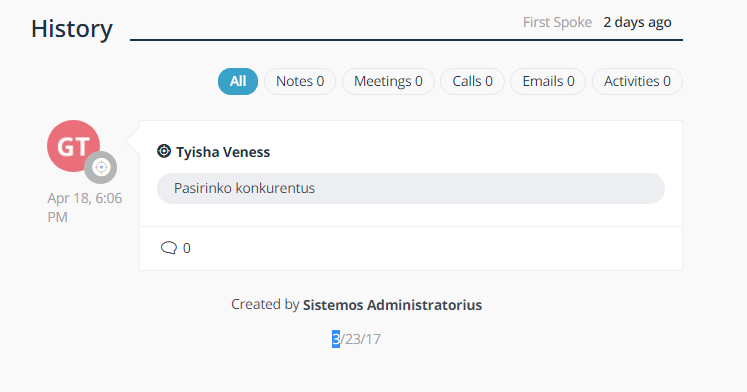Select the All filter pill
747x392 pixels.
pos(238,81)
